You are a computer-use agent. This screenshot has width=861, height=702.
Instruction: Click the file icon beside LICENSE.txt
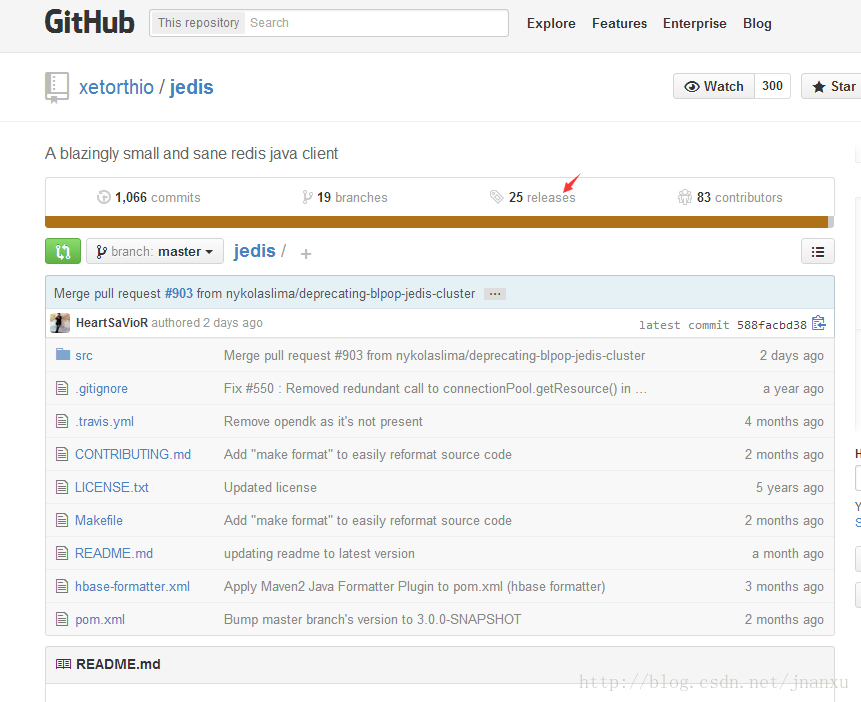click(62, 487)
